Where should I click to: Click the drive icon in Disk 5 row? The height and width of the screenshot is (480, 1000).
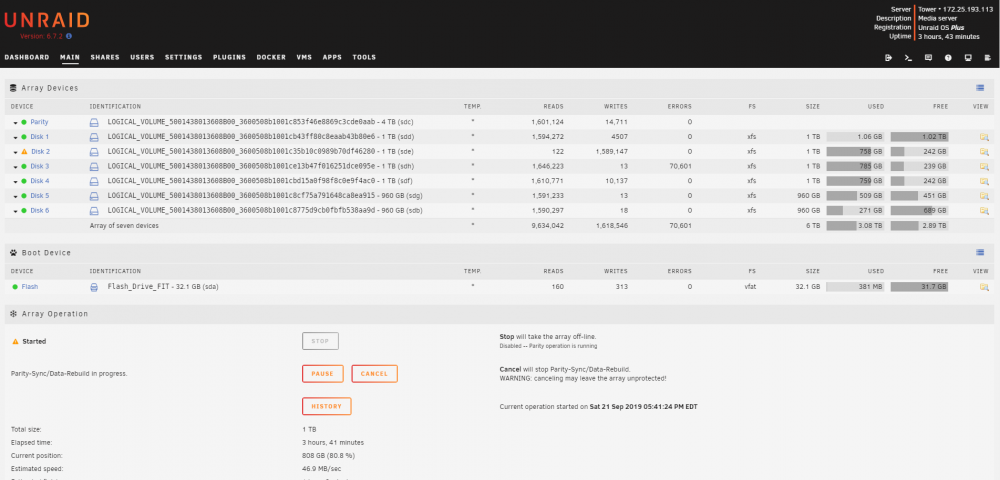[x=94, y=196]
